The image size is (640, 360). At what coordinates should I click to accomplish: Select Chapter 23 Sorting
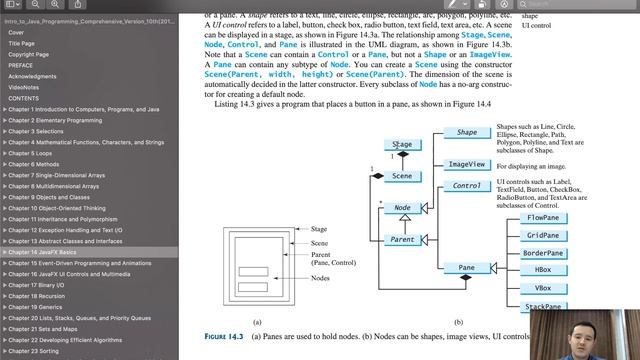33,351
